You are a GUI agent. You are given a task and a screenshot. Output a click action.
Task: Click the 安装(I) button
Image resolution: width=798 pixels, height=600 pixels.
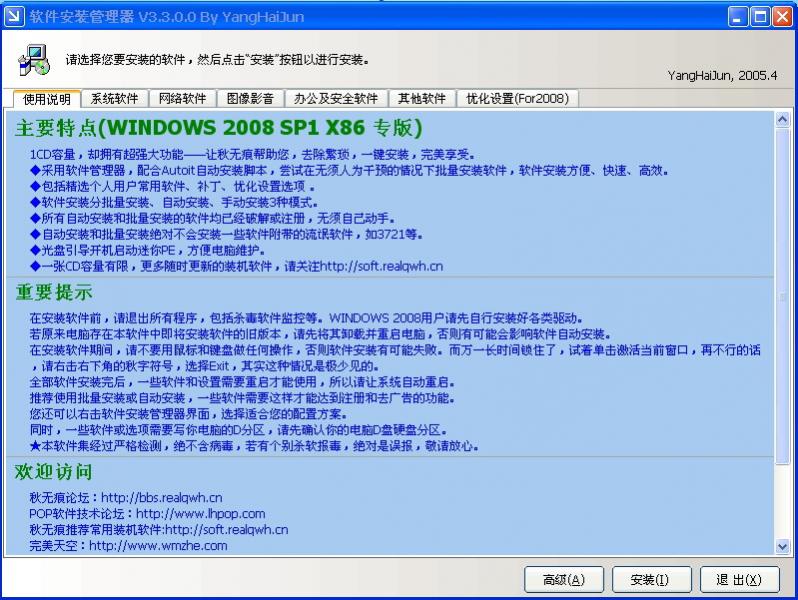651,580
